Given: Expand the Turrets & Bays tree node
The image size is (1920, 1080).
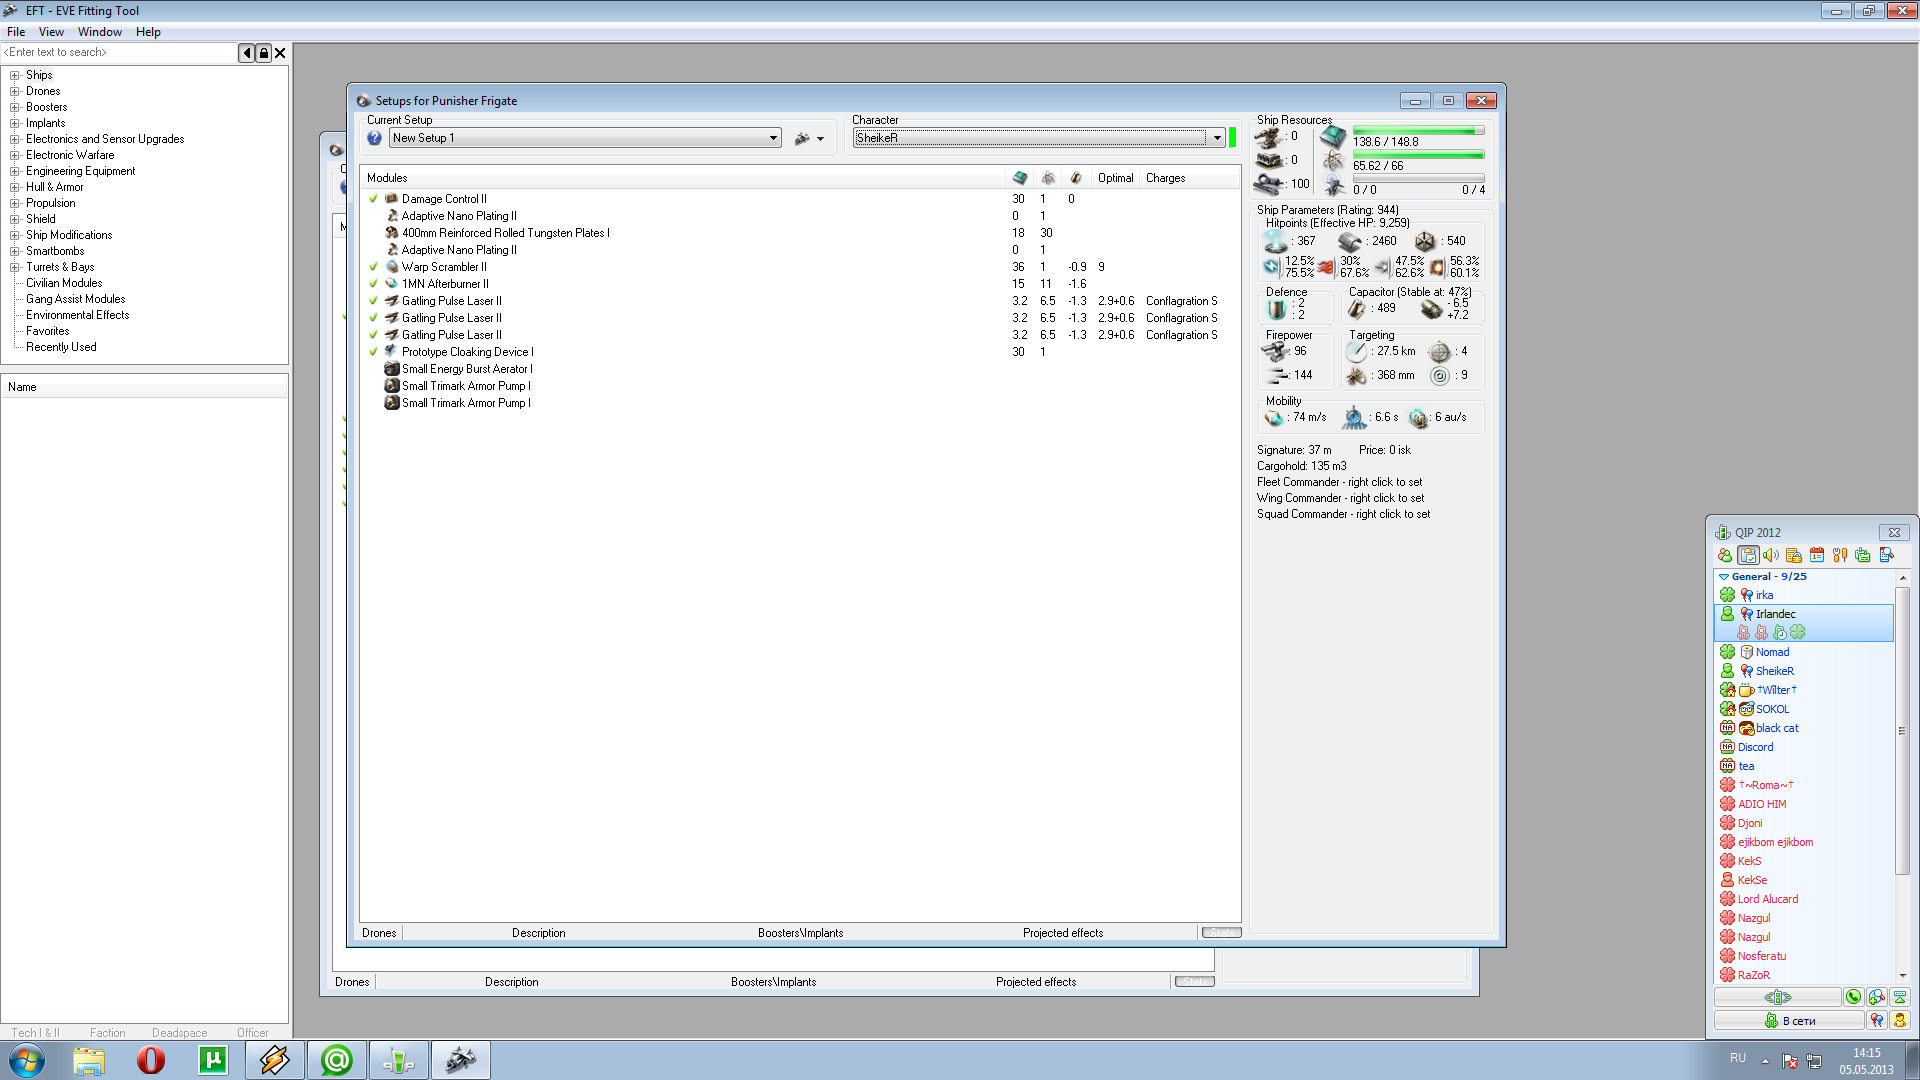Looking at the screenshot, I should click(x=15, y=267).
